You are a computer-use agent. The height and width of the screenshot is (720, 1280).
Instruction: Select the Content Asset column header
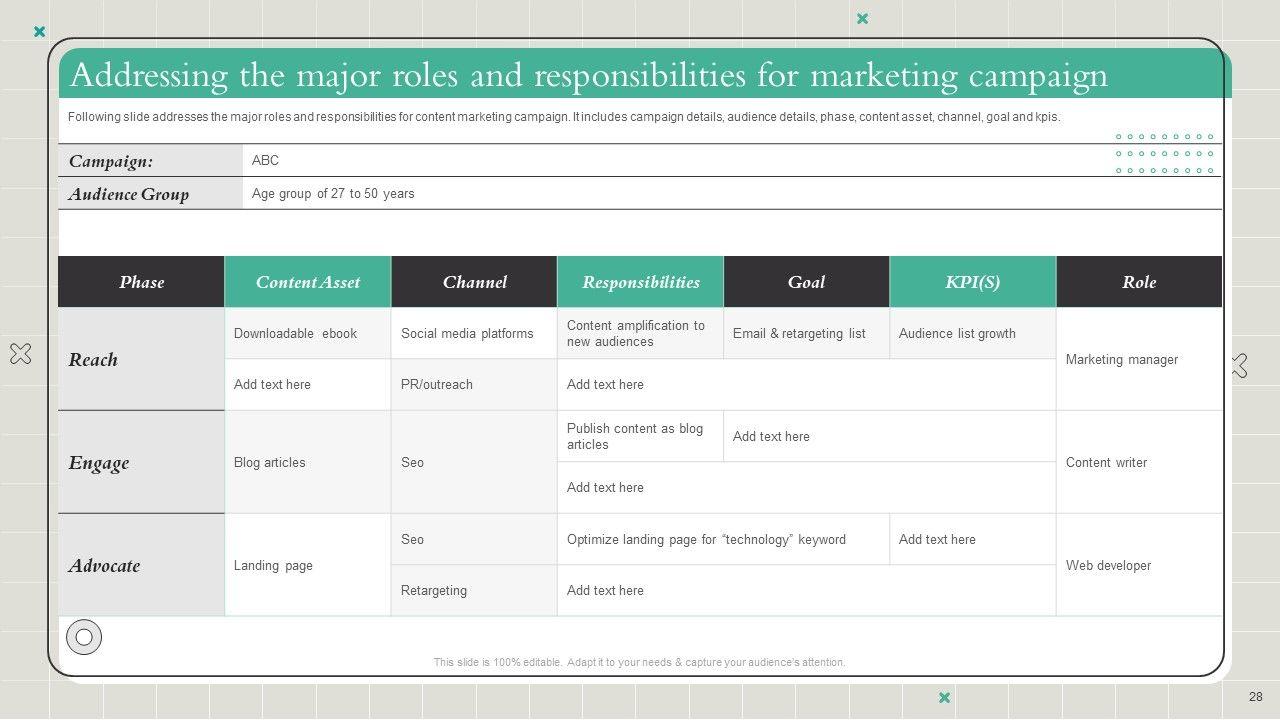pos(308,282)
